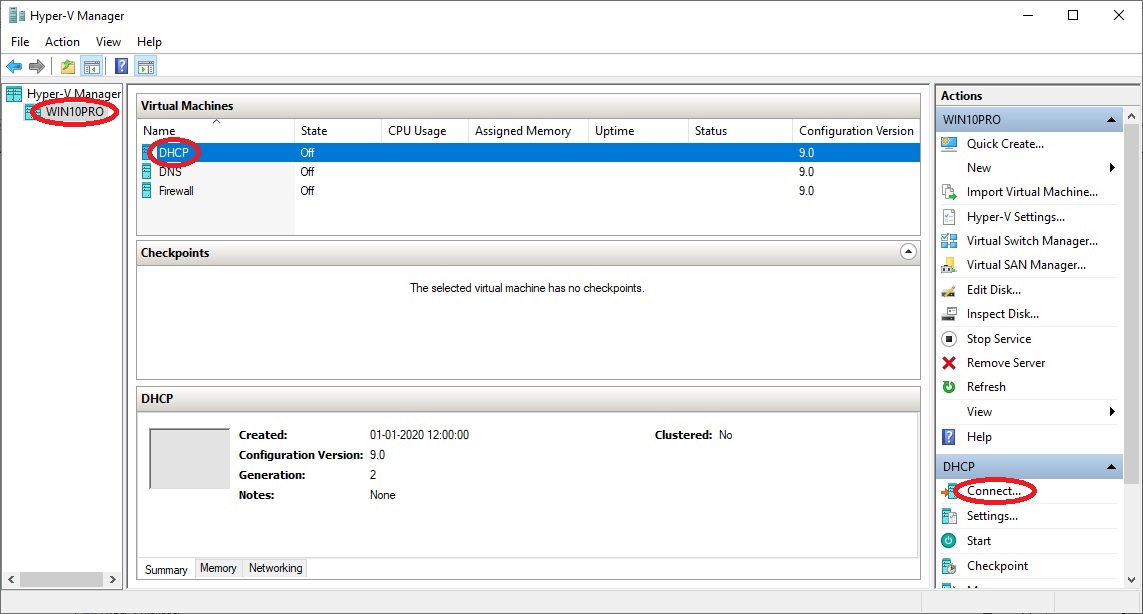The width and height of the screenshot is (1143, 614).
Task: Select Hyper-V Manager root node label
Action: pyautogui.click(x=74, y=93)
